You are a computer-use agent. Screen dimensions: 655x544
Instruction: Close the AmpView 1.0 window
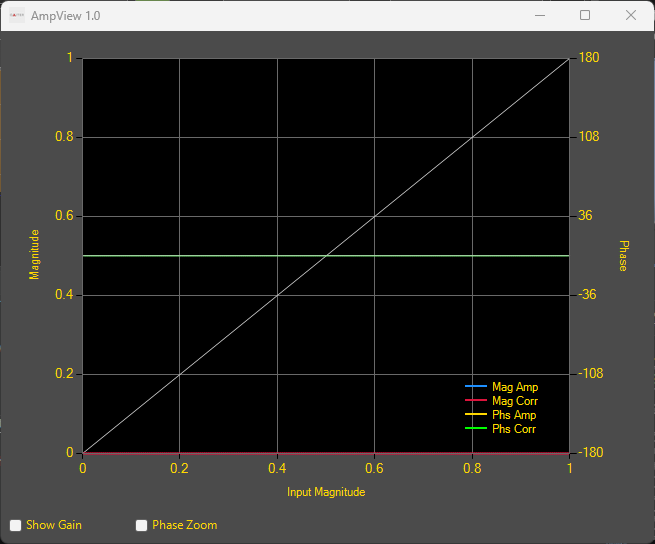coord(631,15)
